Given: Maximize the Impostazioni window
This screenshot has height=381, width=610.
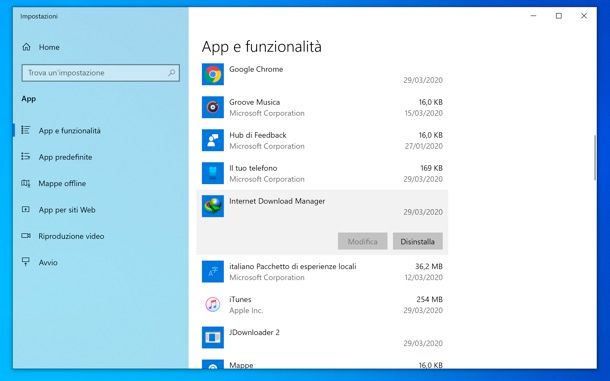Looking at the screenshot, I should pos(559,16).
